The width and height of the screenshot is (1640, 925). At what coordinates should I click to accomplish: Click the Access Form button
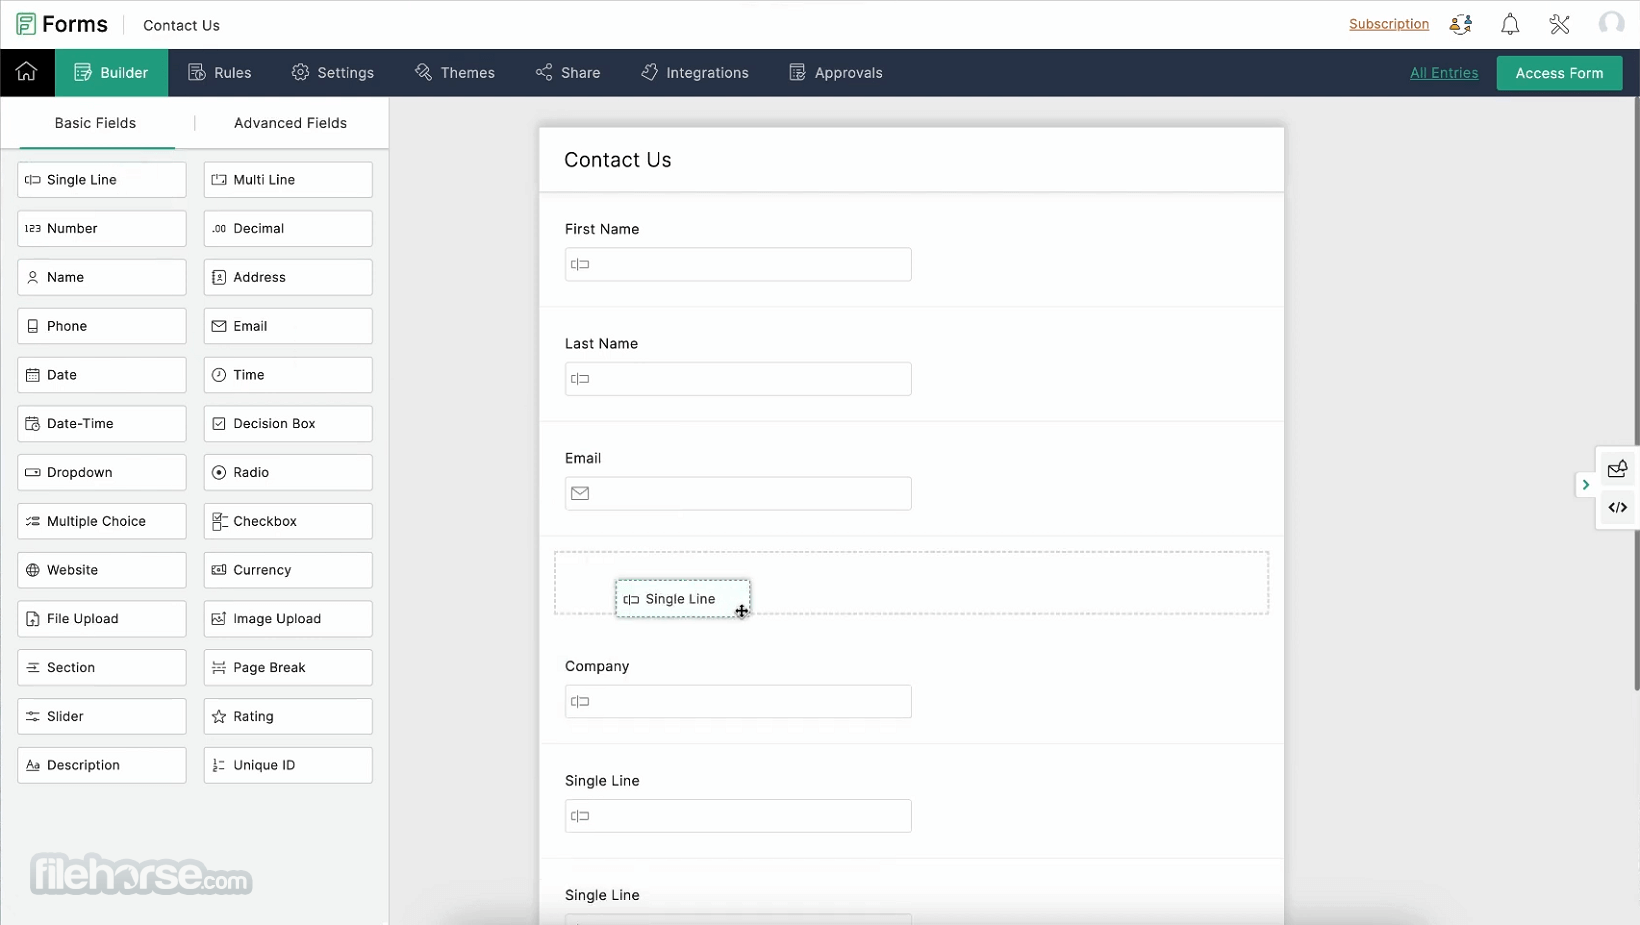coord(1559,73)
